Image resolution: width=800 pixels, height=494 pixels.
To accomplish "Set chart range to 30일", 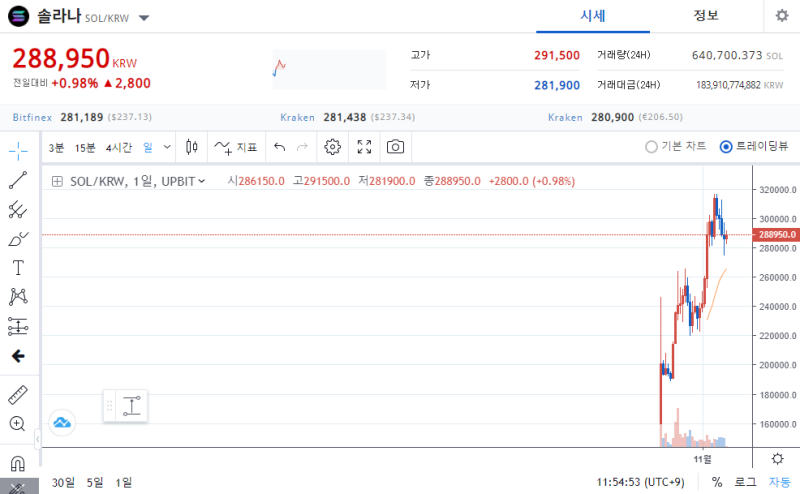I will [x=63, y=482].
